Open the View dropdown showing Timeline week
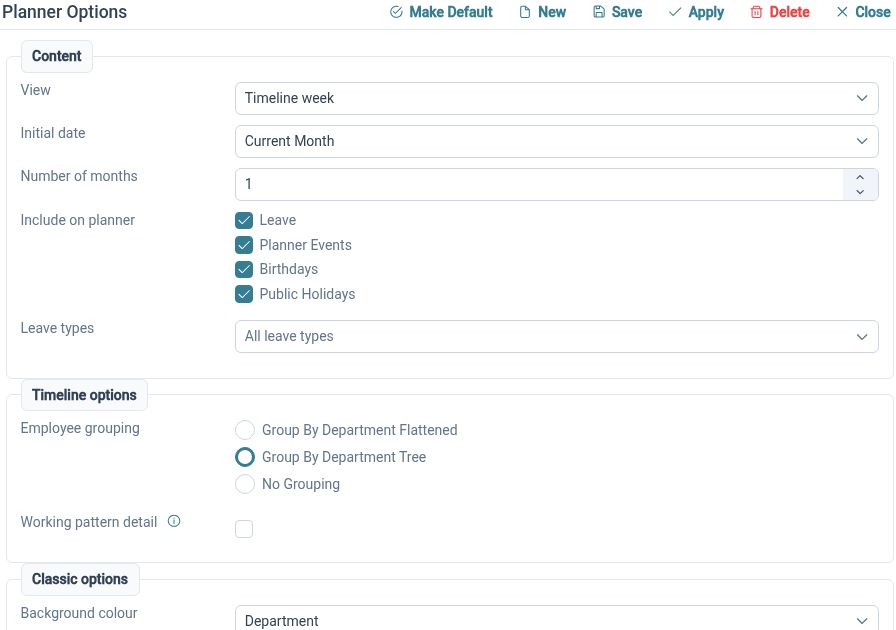Screen dimensions: 896x630 557,98
